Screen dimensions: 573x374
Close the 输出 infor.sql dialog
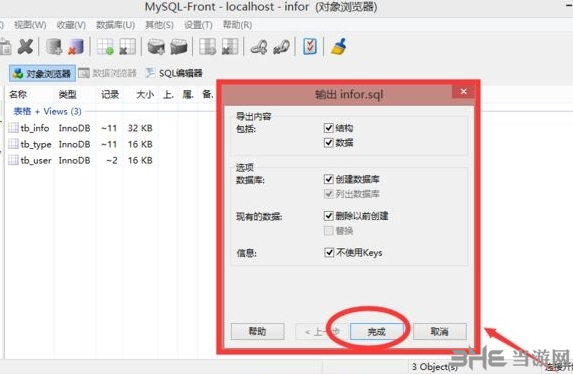pyautogui.click(x=463, y=91)
